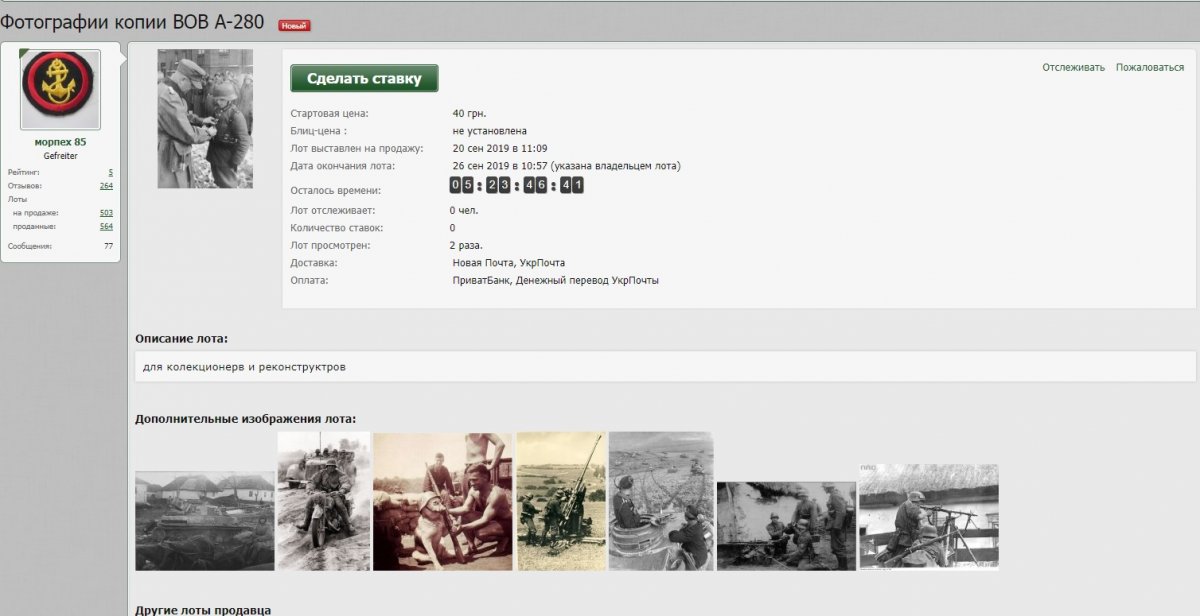Open thumbnail of shirtless men with dog
The width and height of the screenshot is (1200, 616).
point(442,501)
